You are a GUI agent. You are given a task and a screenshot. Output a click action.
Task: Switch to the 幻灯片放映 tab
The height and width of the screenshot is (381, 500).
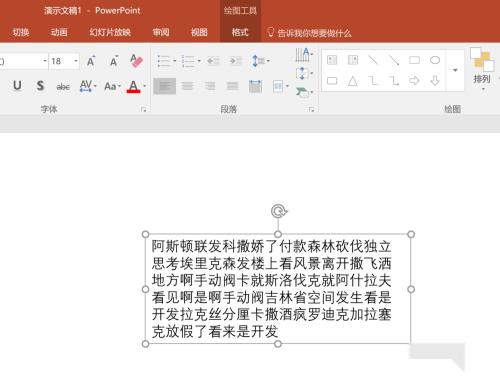coord(110,32)
